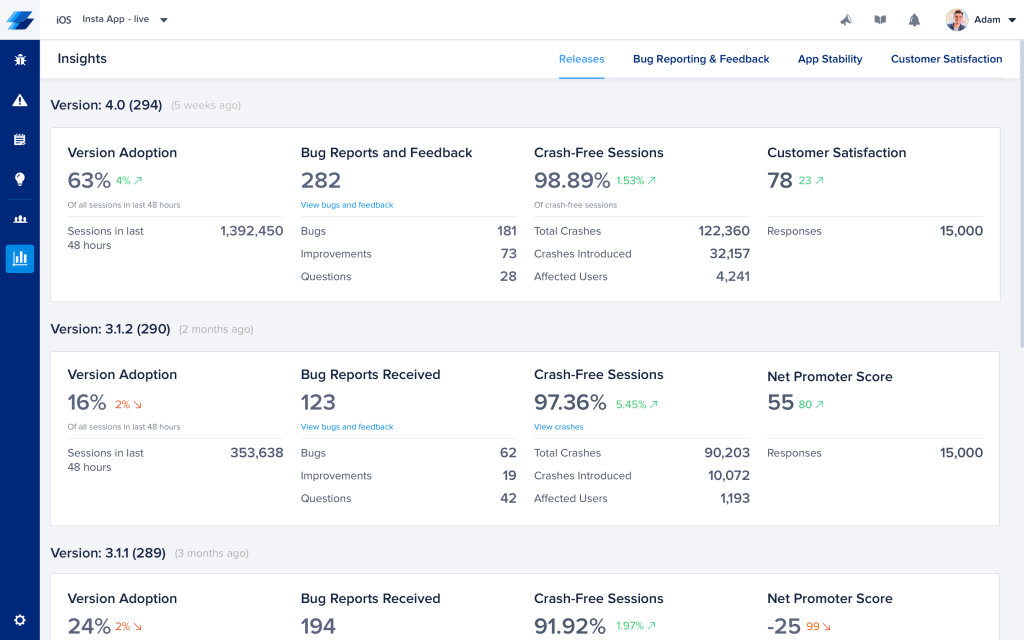Select the Insights bar chart sidebar icon
The image size is (1024, 640).
(19, 259)
